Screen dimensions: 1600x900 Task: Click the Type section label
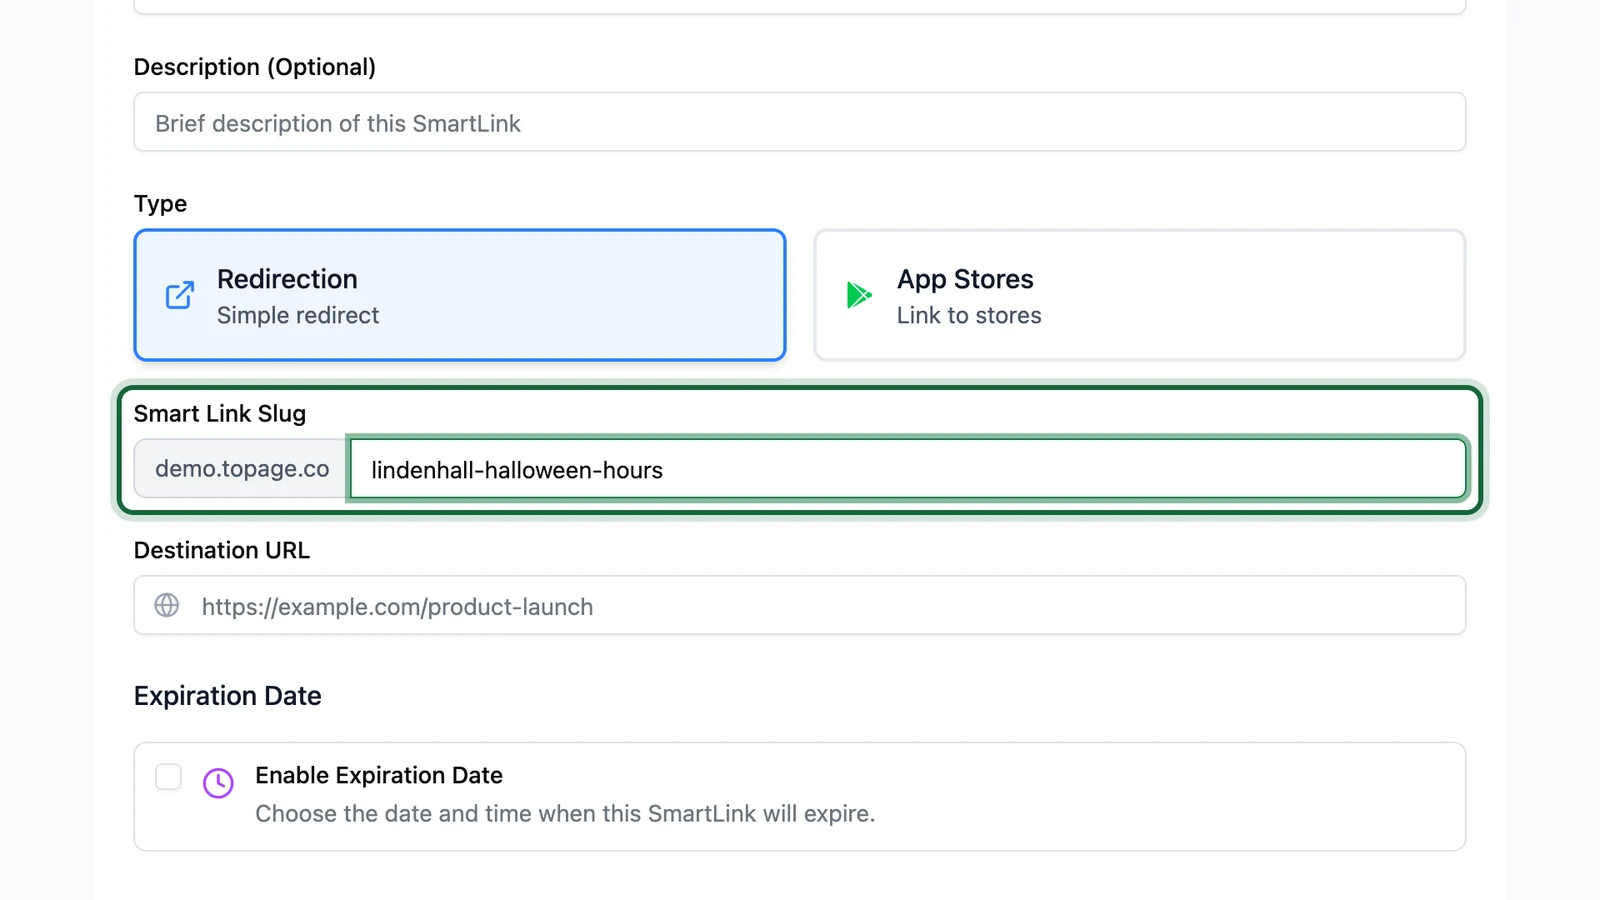[x=160, y=204]
